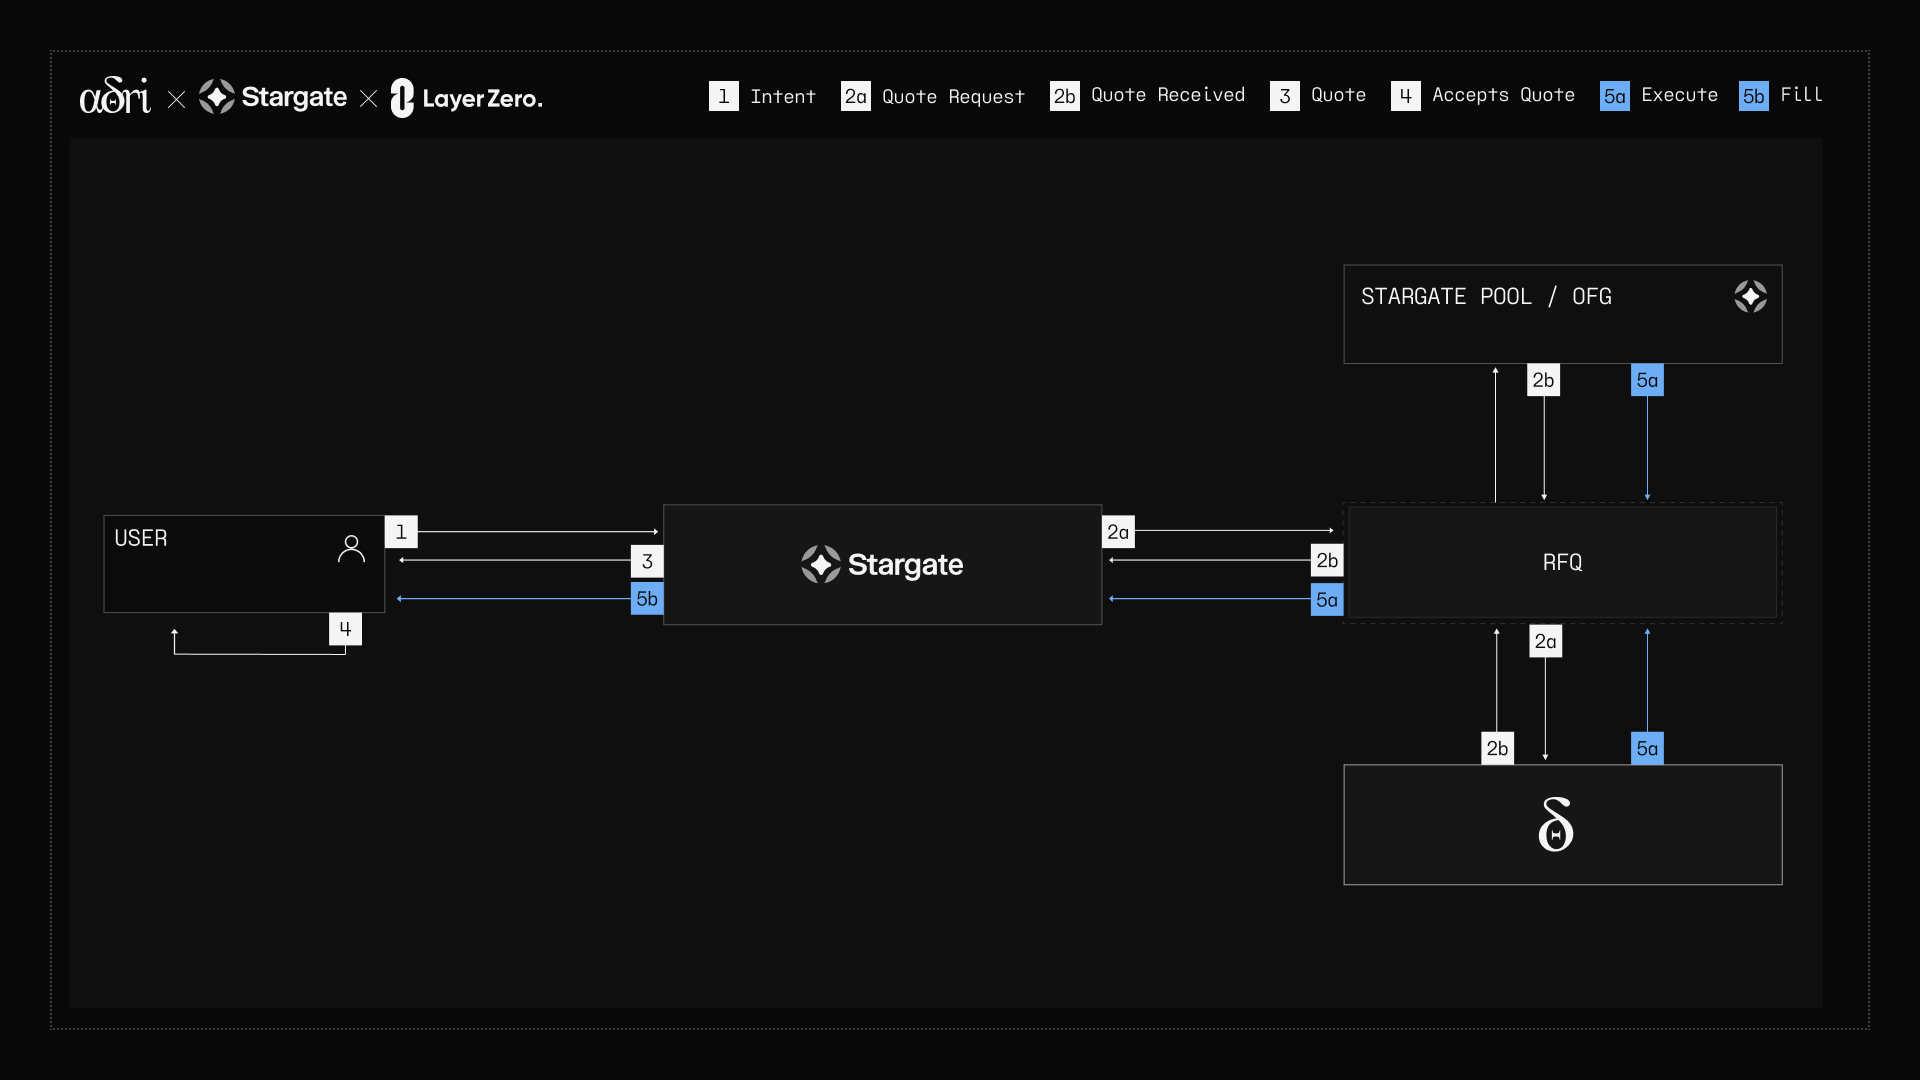Click the Aori logo in the top left
1920x1080 pixels.
(x=115, y=96)
